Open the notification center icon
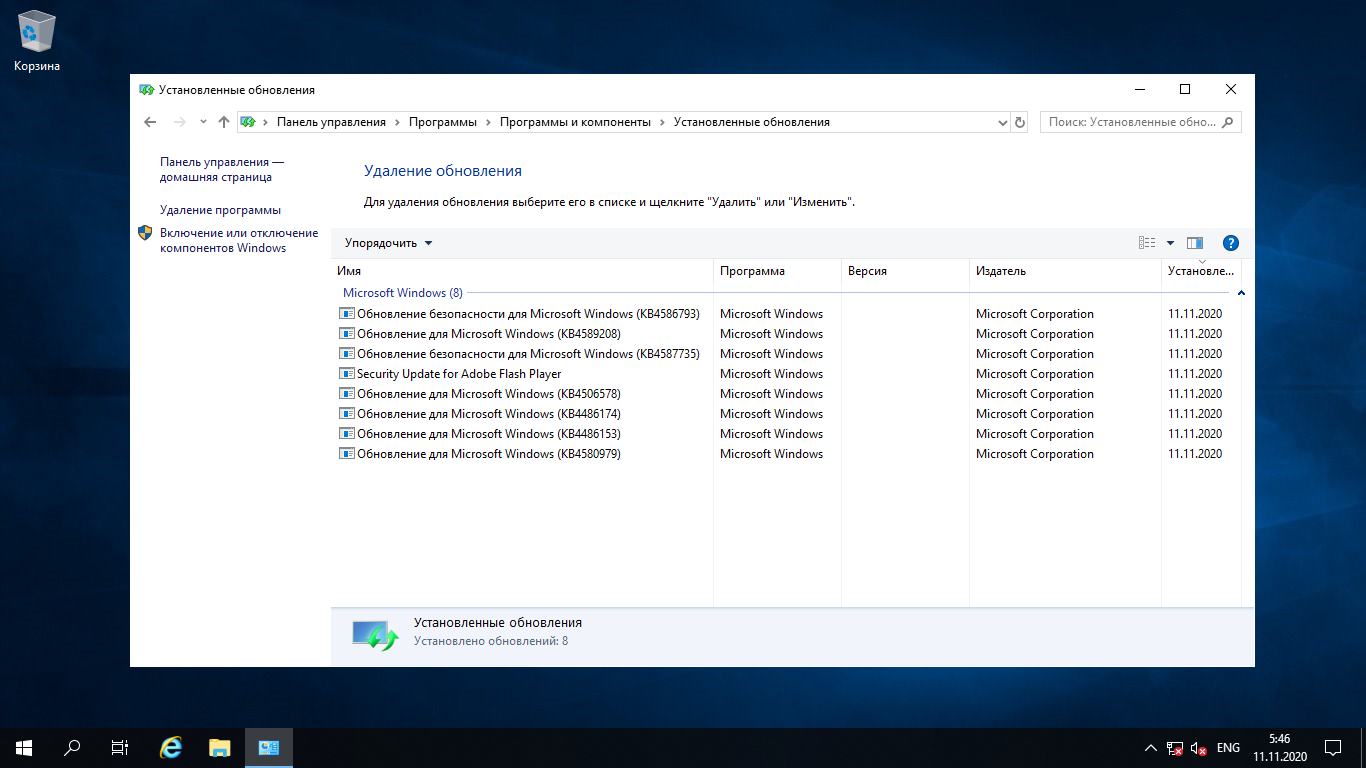This screenshot has width=1366, height=768. [1333, 748]
